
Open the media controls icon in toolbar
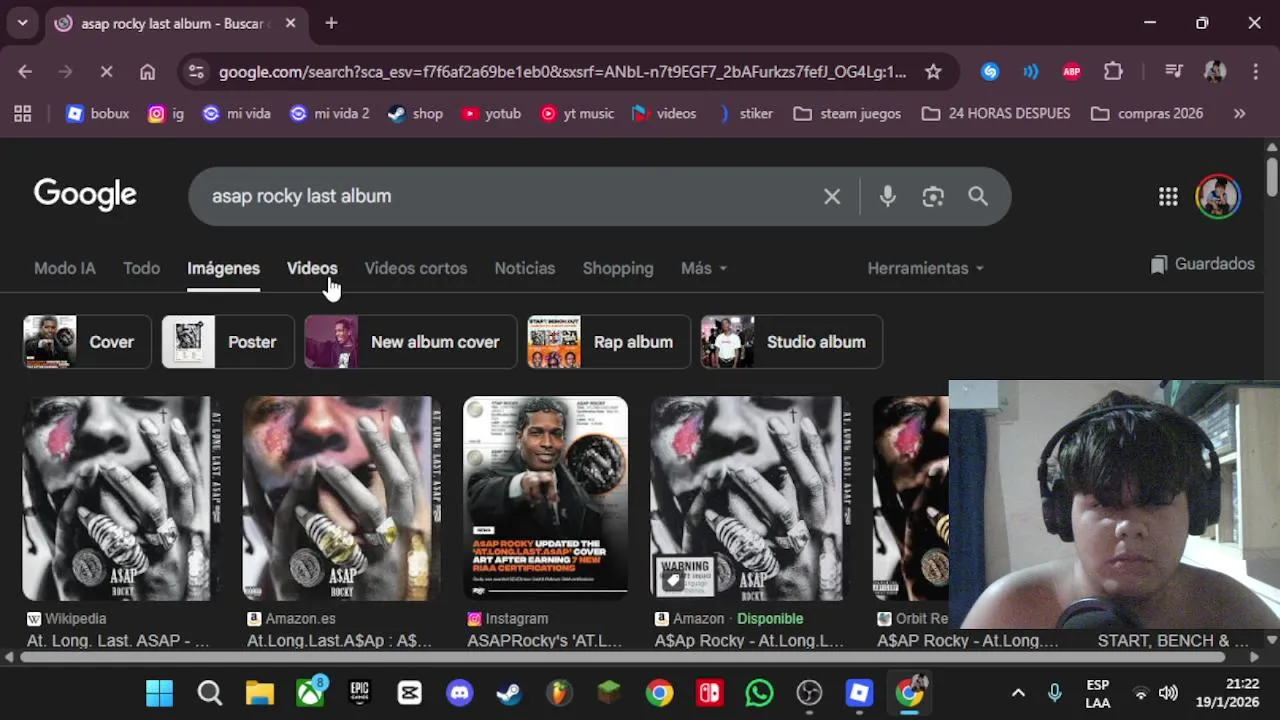tap(1174, 72)
